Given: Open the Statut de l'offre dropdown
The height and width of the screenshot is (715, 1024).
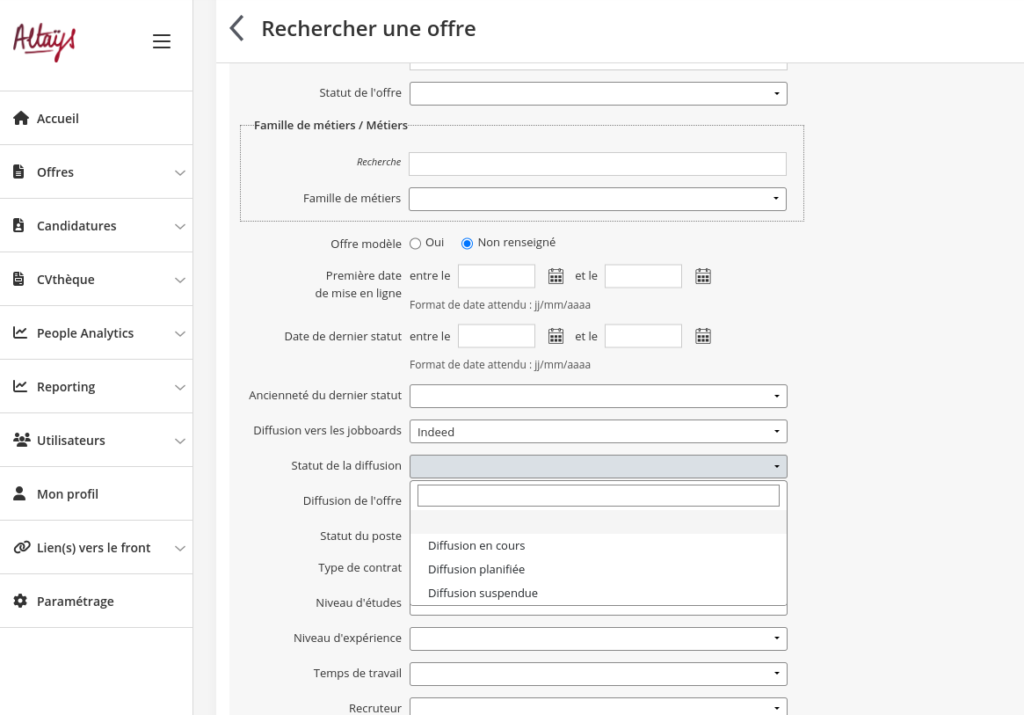Looking at the screenshot, I should 598,94.
